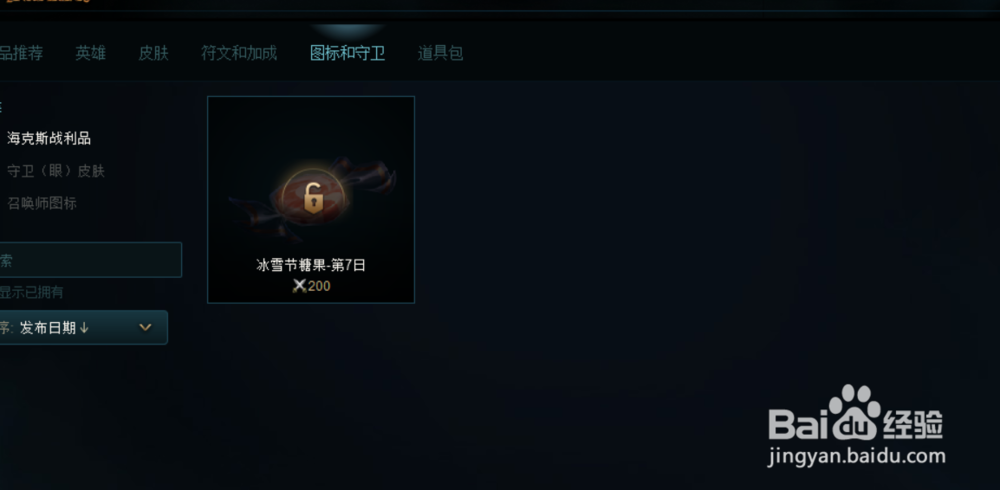Open the 发布日期 sort order menu
Viewport: 1000px width, 490px height.
point(84,327)
